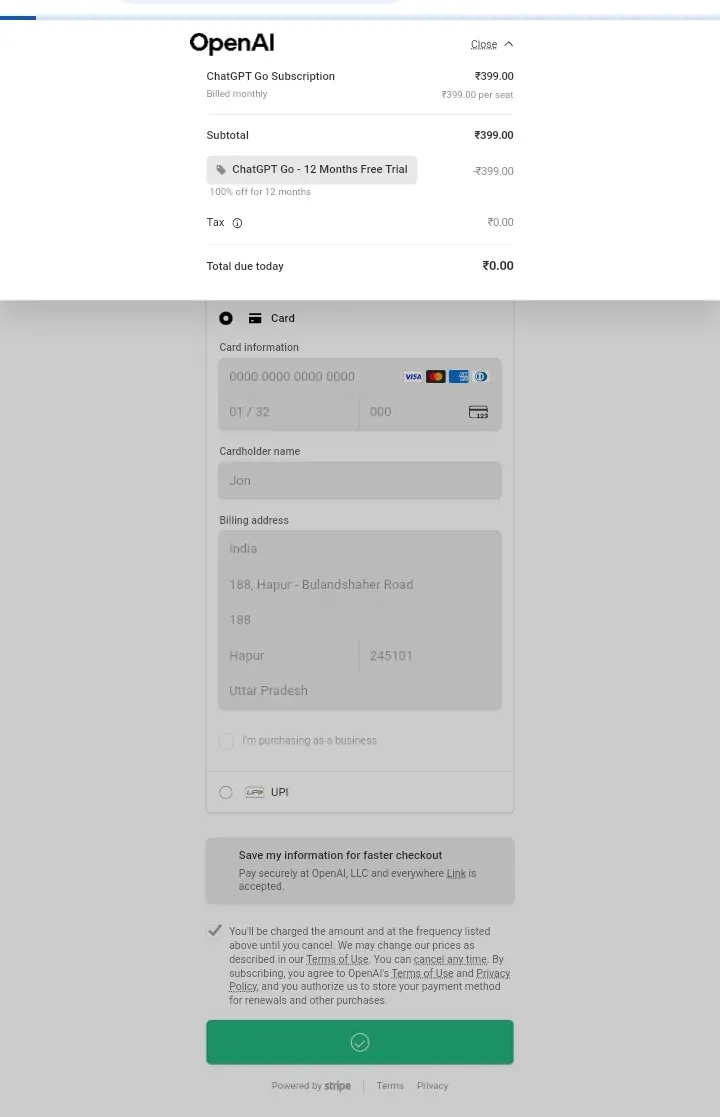
Task: Toggle the subscription terms agreement checkbox
Action: point(214,930)
